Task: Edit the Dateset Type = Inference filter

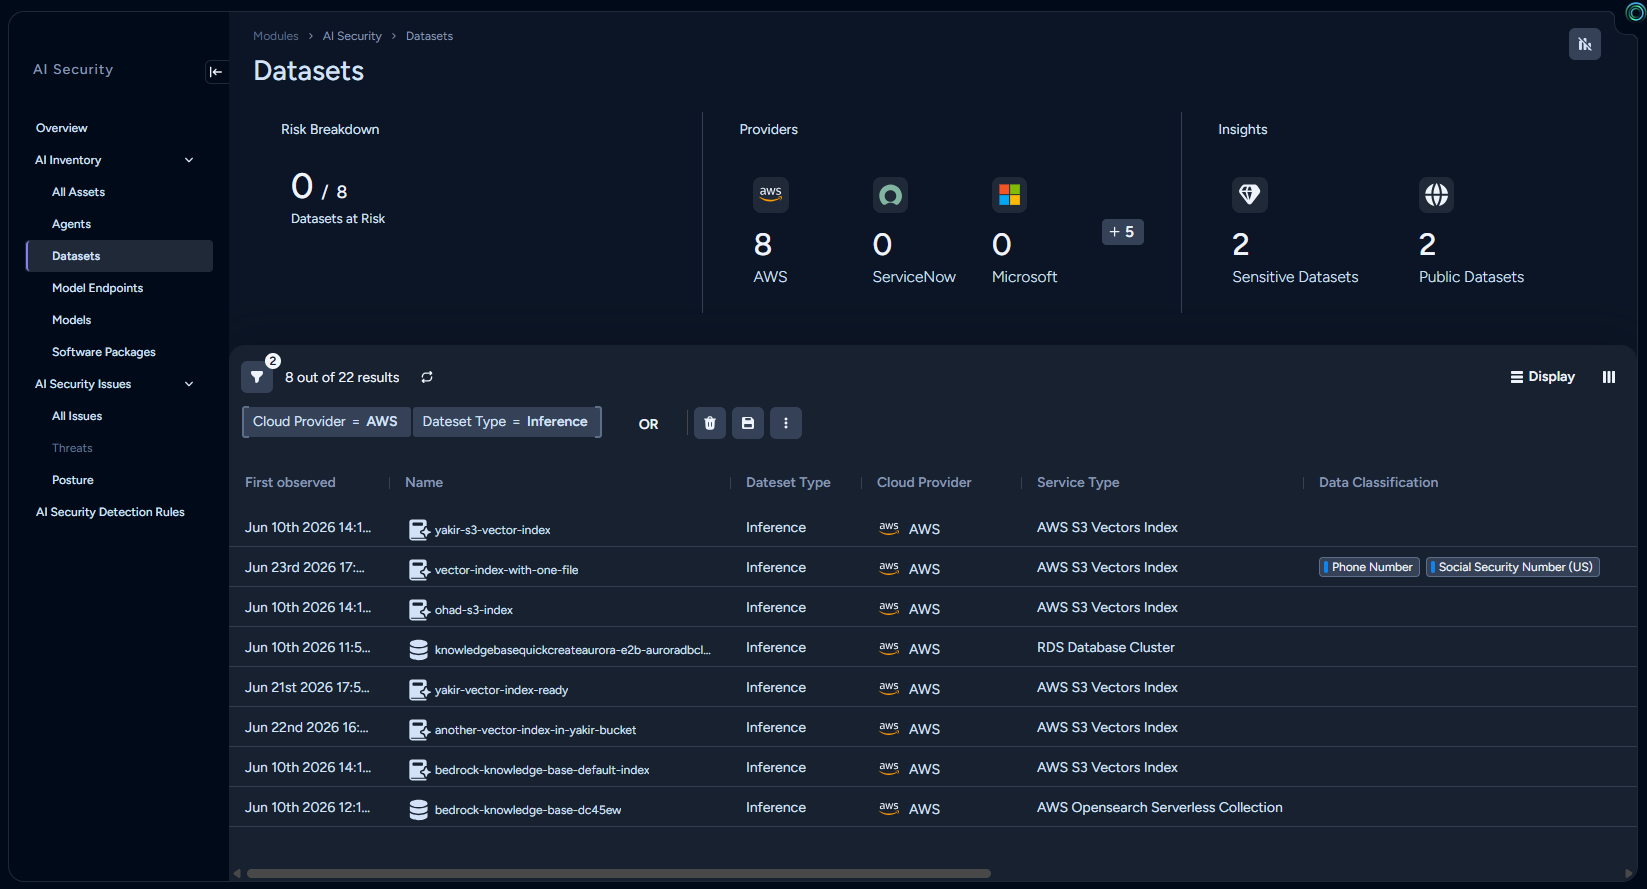Action: point(506,422)
